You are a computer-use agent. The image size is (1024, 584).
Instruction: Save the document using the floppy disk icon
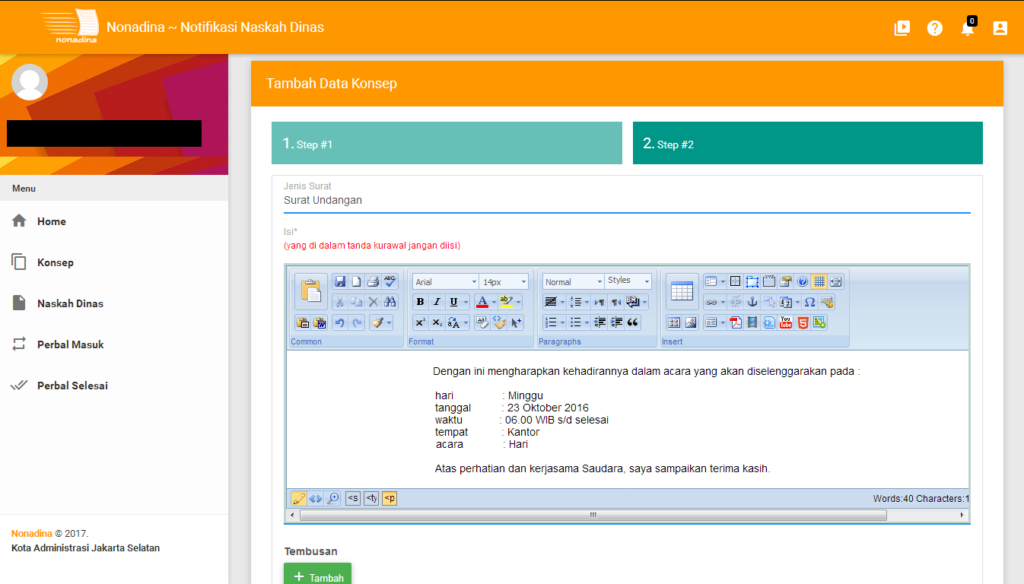(x=340, y=282)
